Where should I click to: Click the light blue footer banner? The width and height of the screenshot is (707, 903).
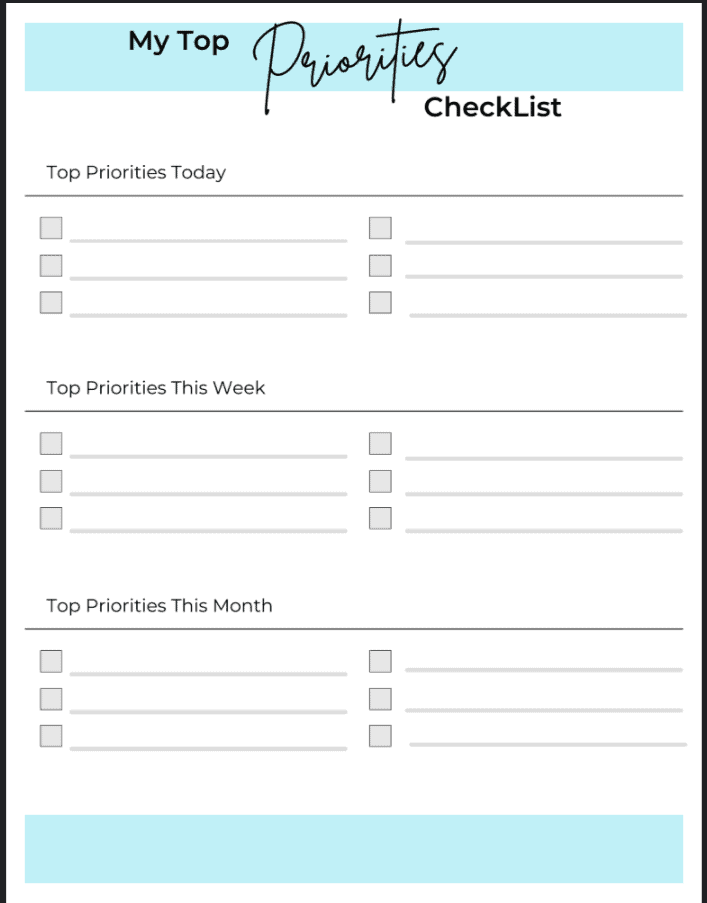pos(354,849)
